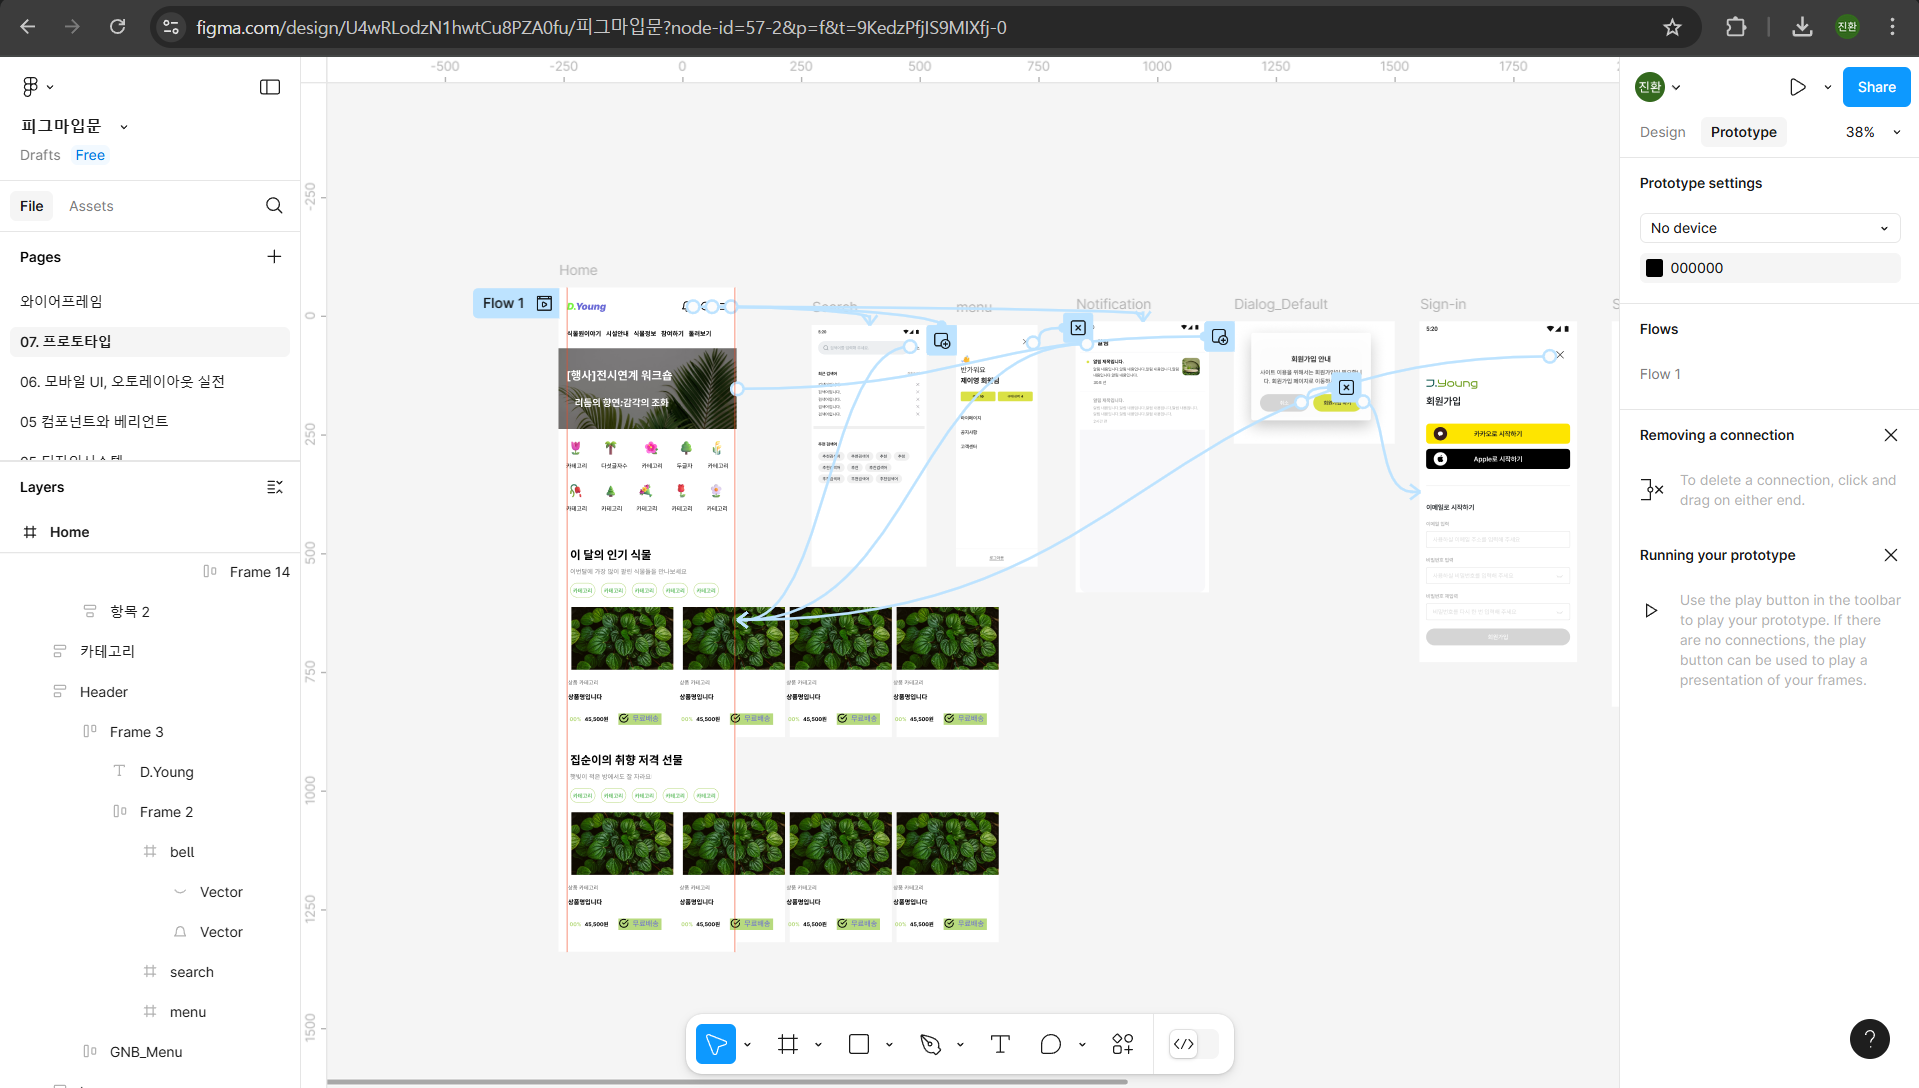Select the Rectangle shape tool
This screenshot has width=1919, height=1088.
[x=859, y=1044]
